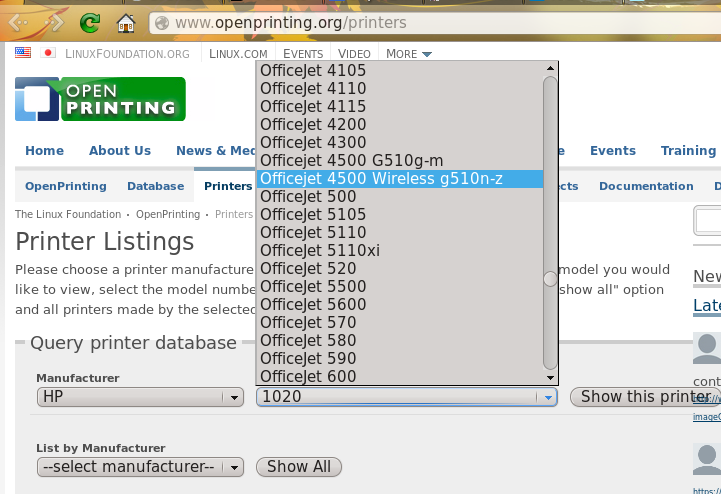This screenshot has height=494, width=721.
Task: Select OfficeJet 590 from the list
Action: (x=400, y=358)
